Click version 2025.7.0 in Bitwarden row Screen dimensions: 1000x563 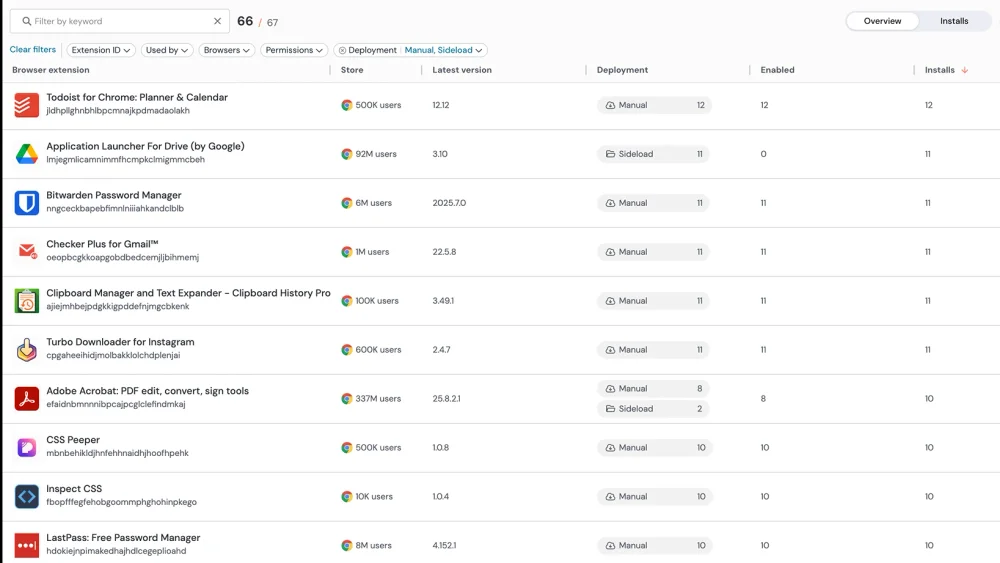(449, 203)
